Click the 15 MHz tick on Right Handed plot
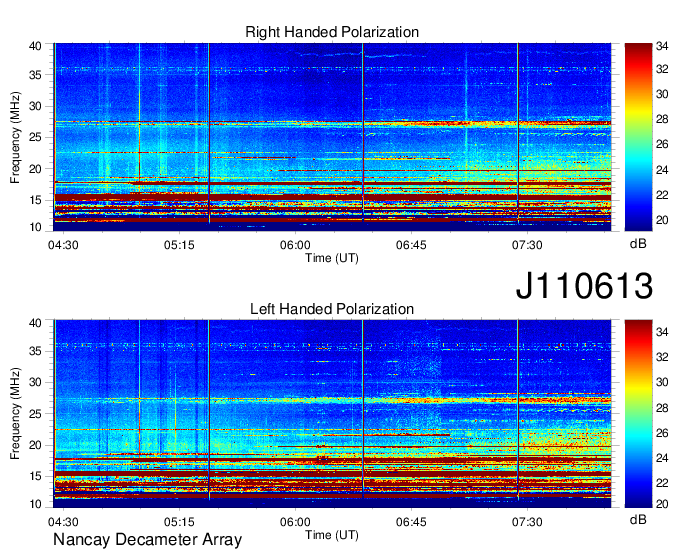Screen dimensions: 680x552 (35, 200)
